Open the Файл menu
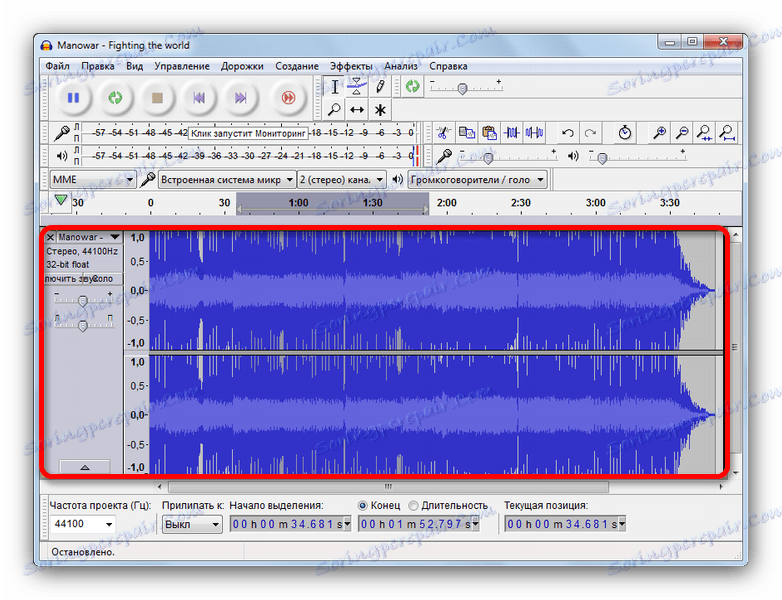 (x=57, y=66)
